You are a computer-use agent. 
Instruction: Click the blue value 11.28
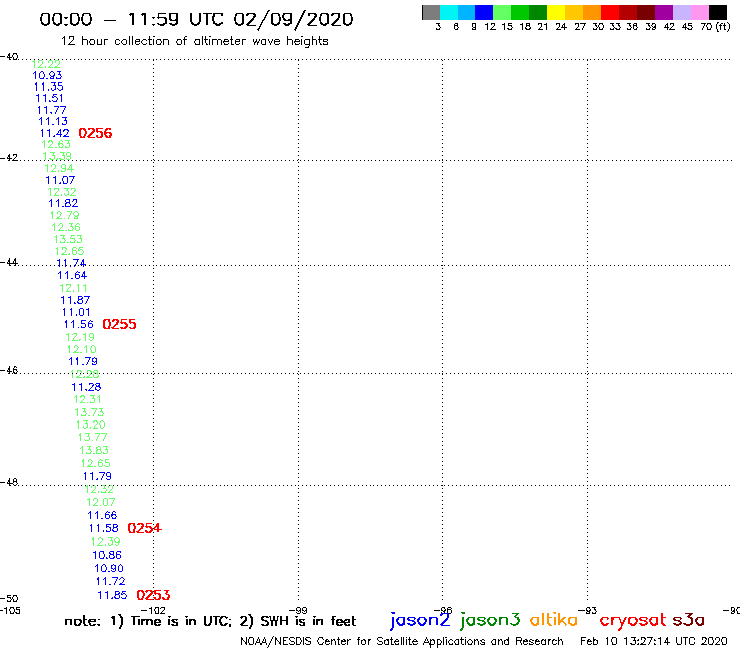pos(86,387)
